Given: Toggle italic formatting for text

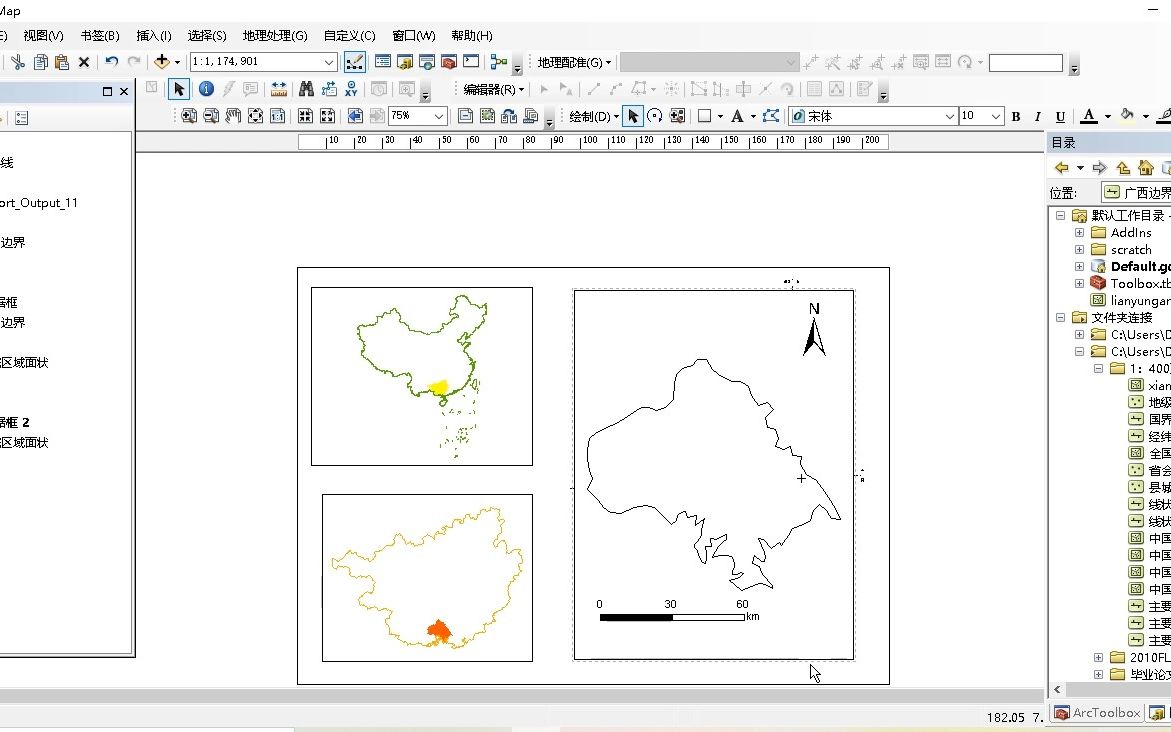Looking at the screenshot, I should pyautogui.click(x=1037, y=116).
